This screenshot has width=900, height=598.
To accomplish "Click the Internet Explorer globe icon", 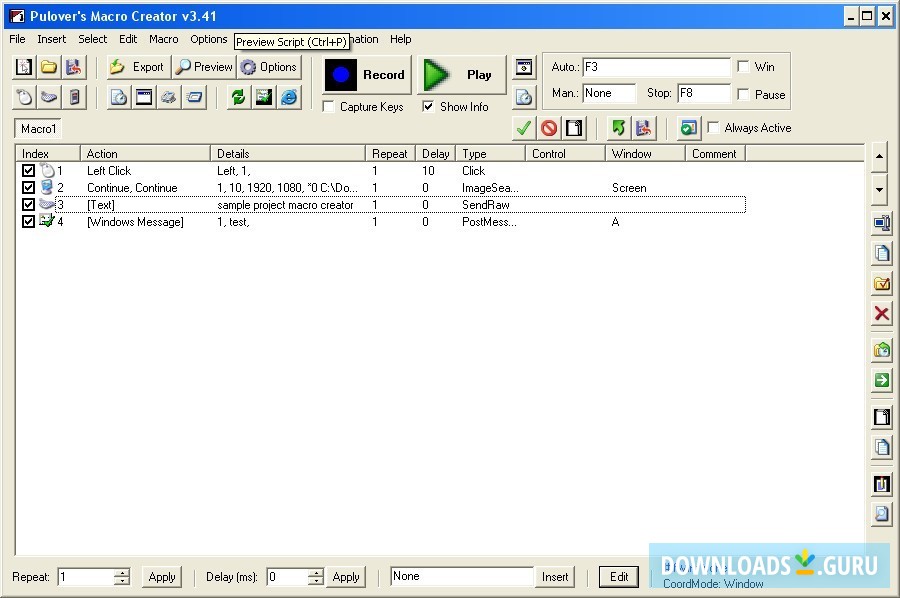I will 288,97.
